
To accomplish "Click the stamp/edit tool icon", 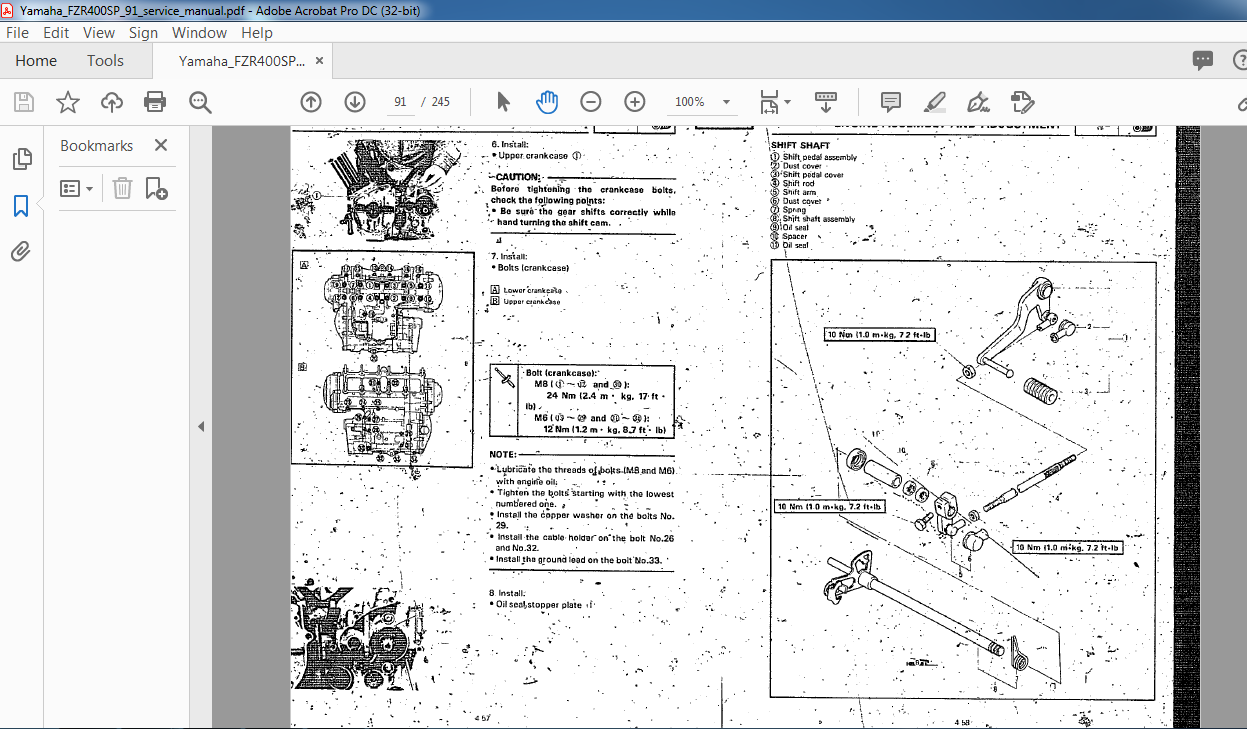I will coord(1022,102).
